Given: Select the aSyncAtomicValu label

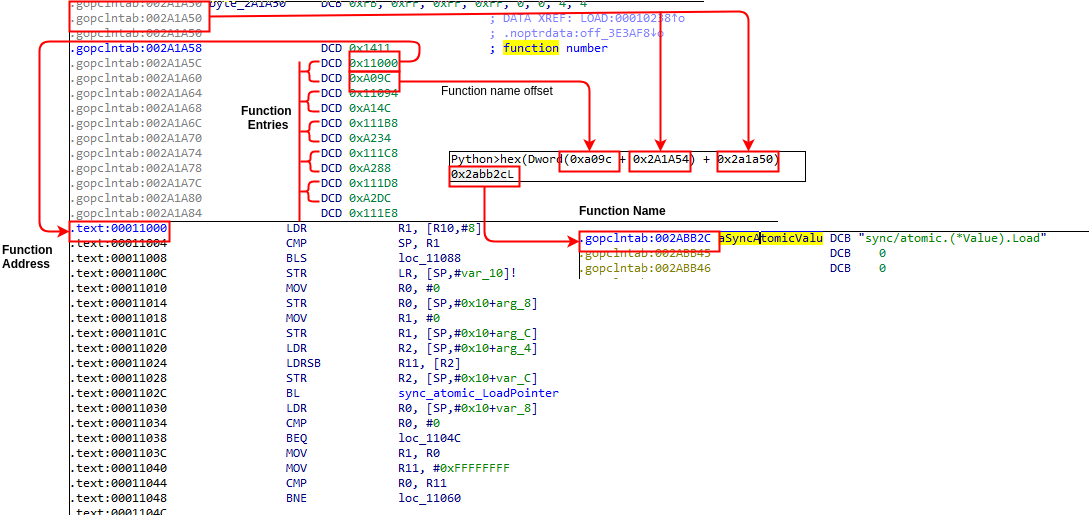Looking at the screenshot, I should [x=770, y=239].
